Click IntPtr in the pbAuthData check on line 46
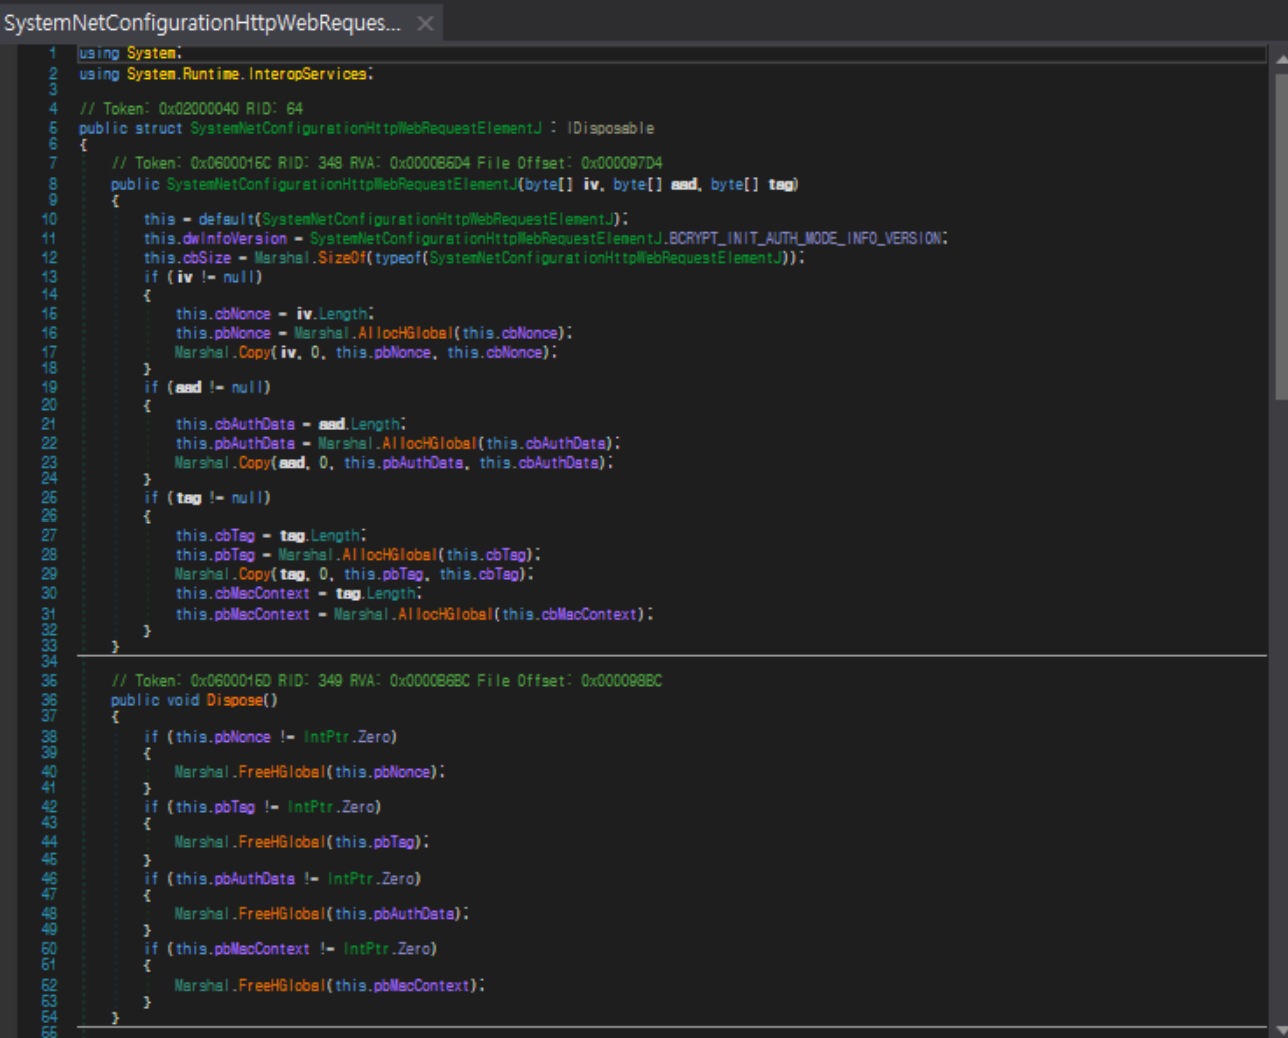1288x1038 pixels. (x=350, y=879)
